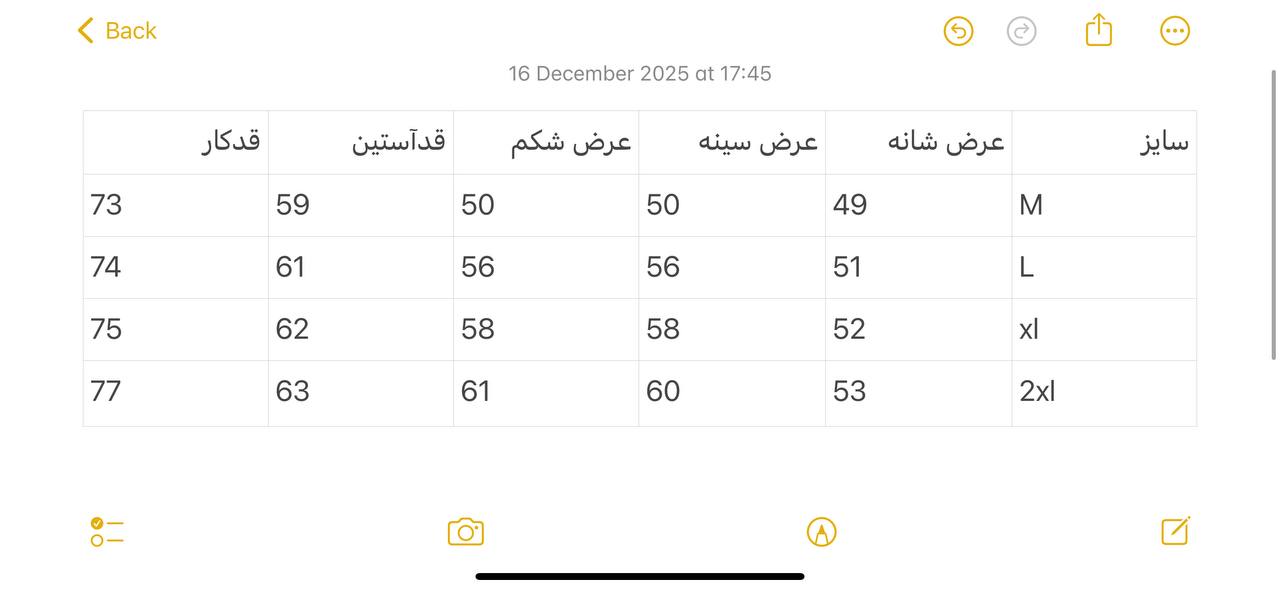Select the سایز column header cell
The height and width of the screenshot is (591, 1280).
coord(1104,142)
